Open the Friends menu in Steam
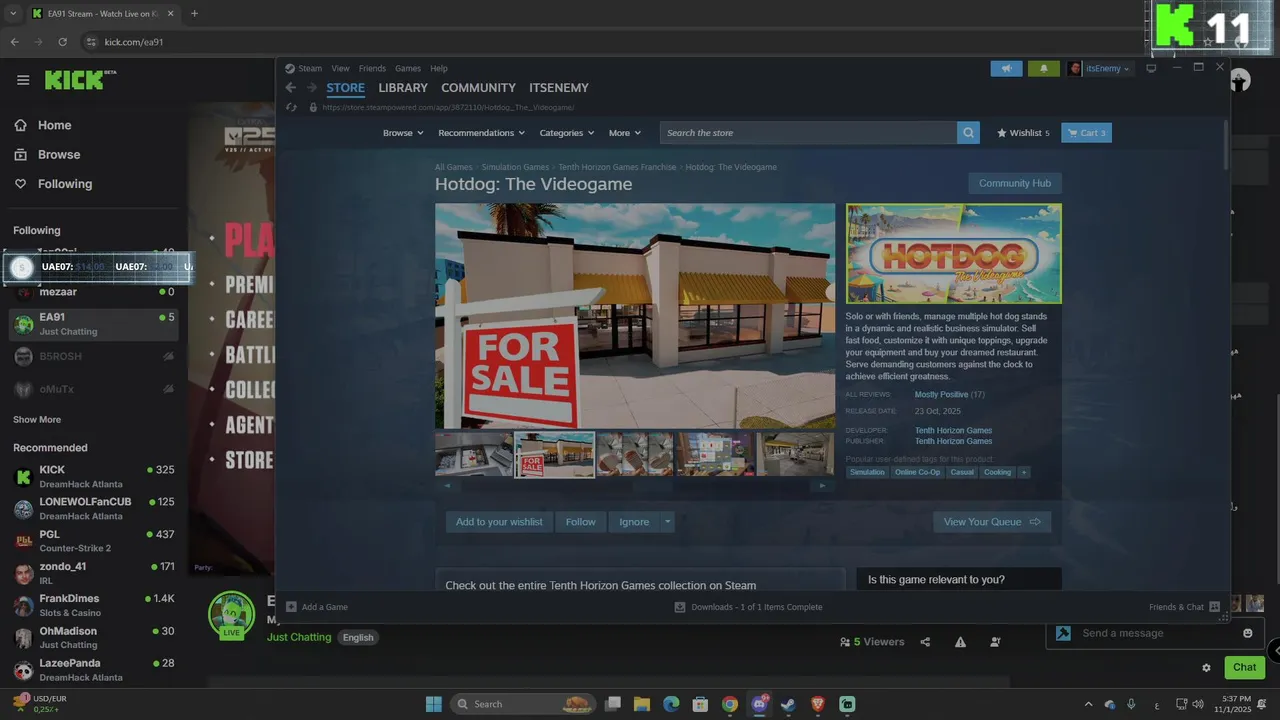 pos(372,69)
